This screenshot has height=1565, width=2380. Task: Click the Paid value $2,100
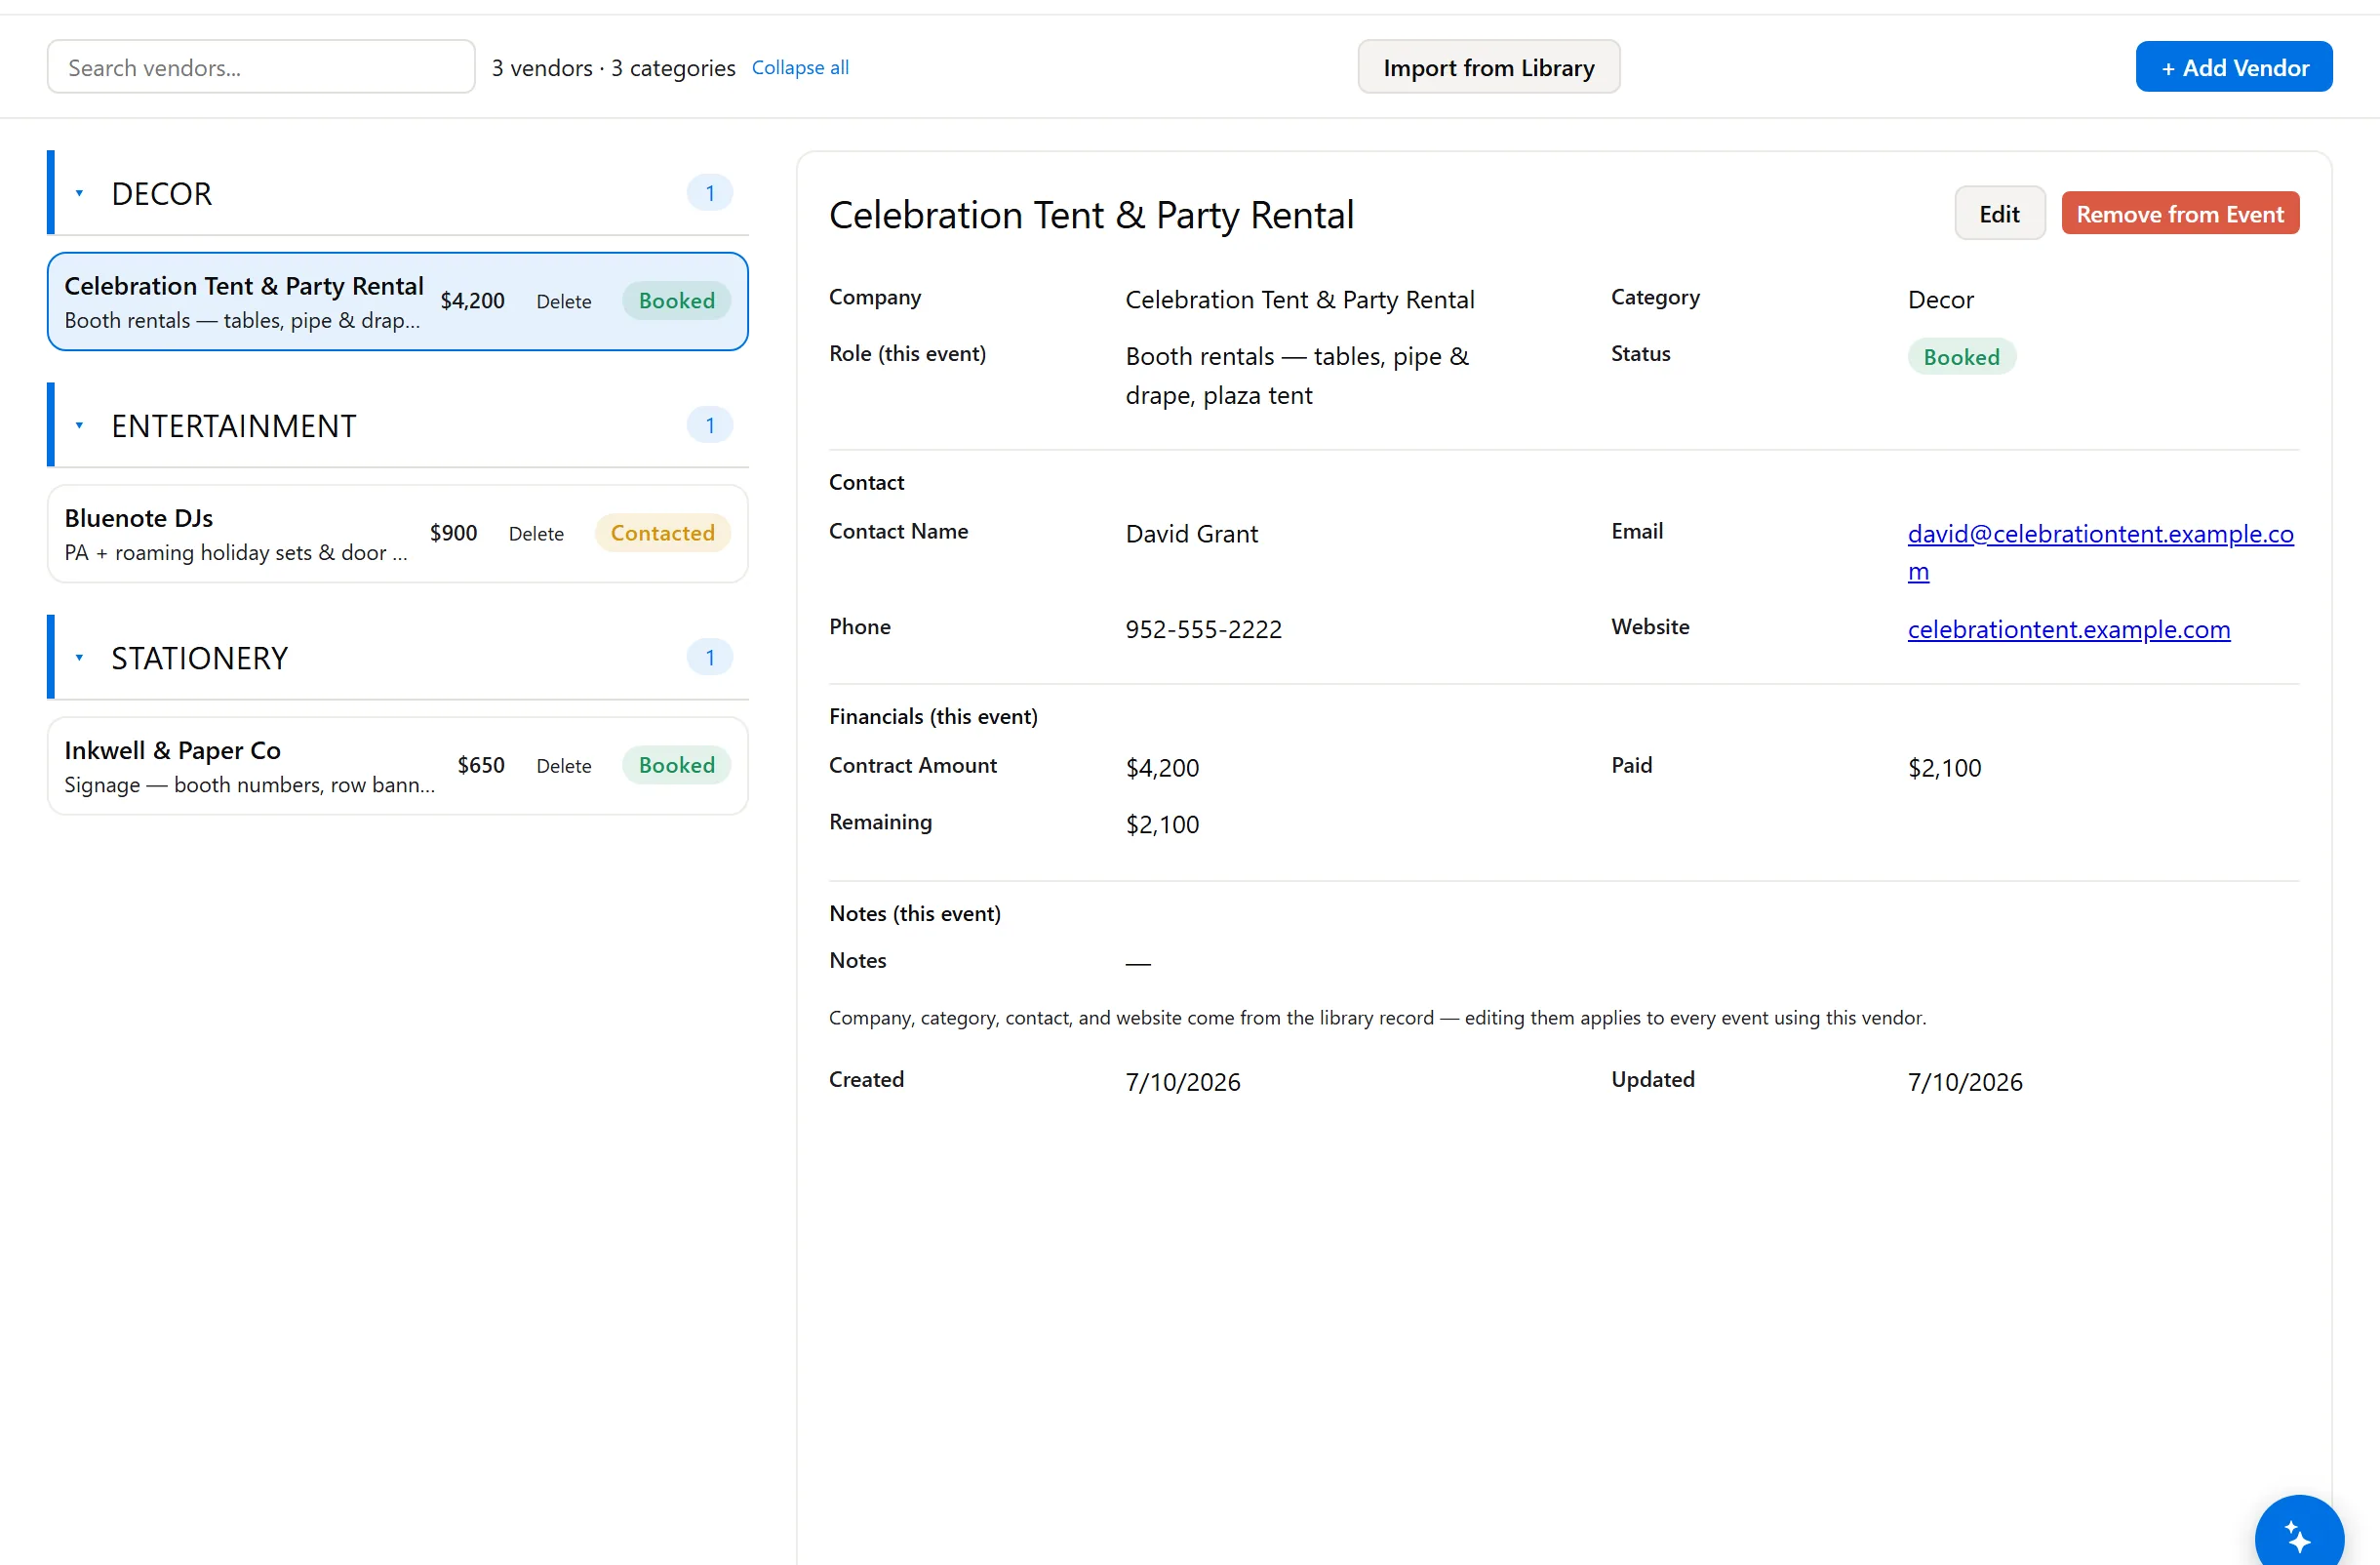tap(1944, 768)
